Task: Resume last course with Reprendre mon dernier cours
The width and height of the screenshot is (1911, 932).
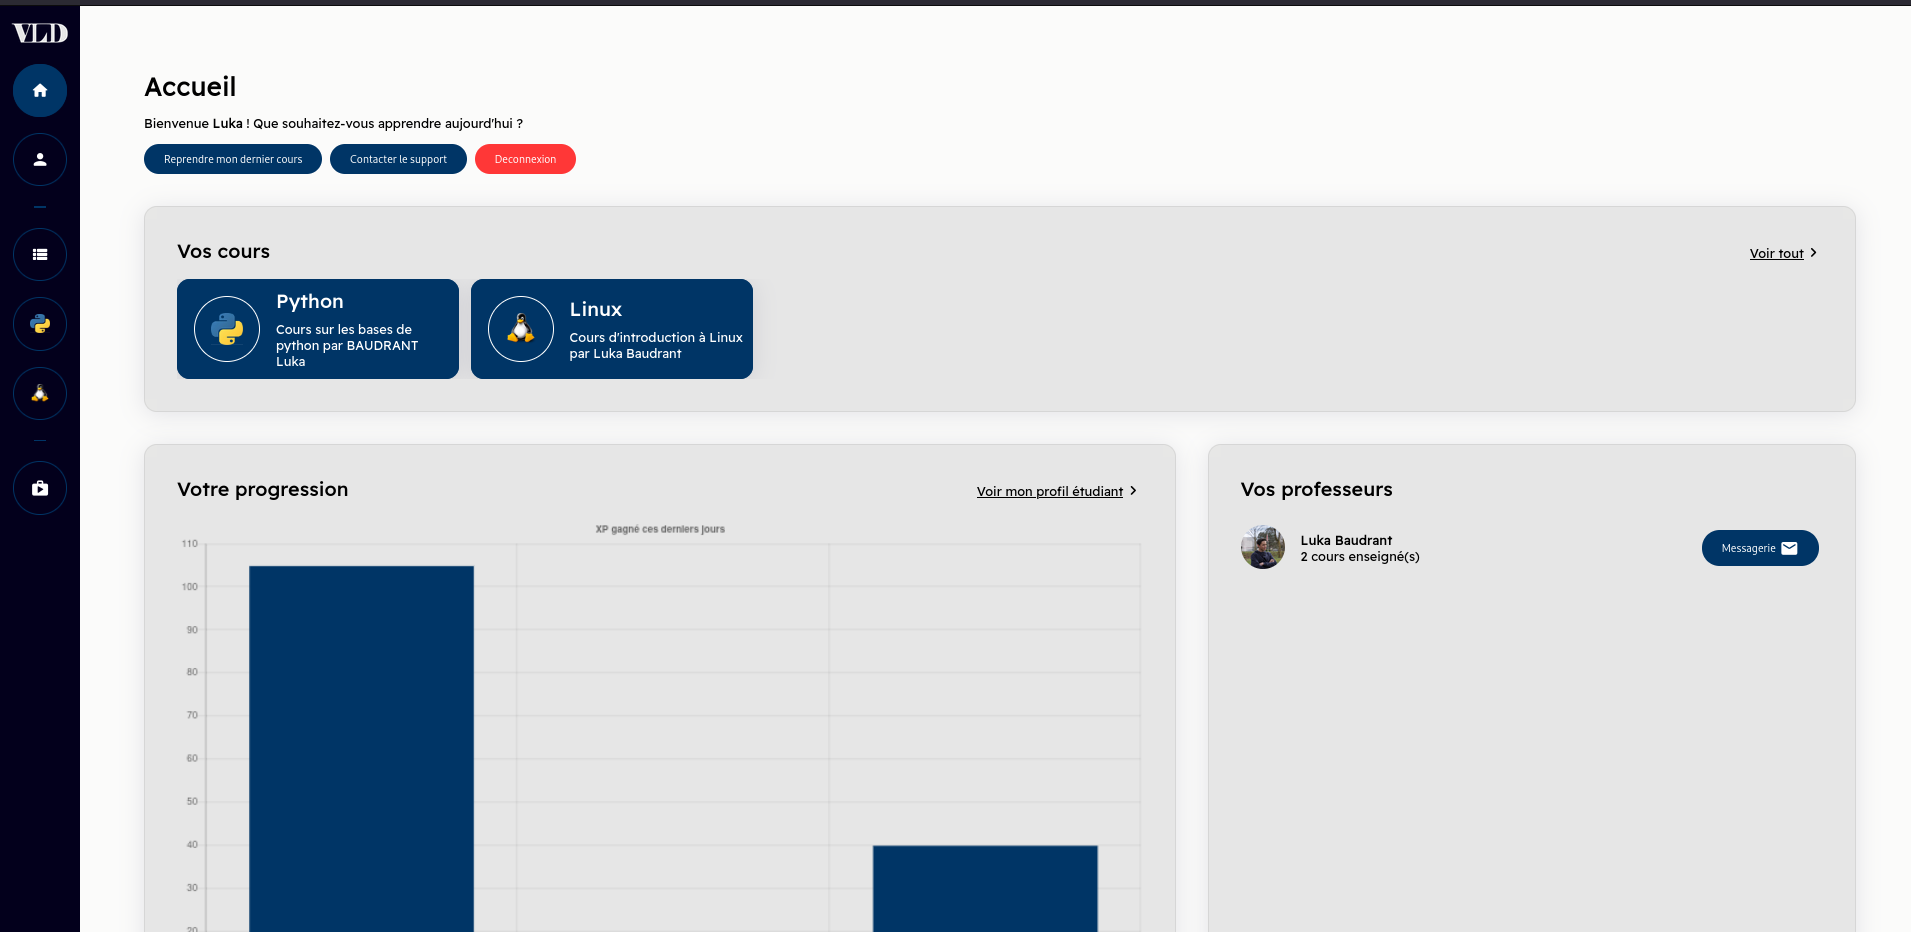Action: coord(233,159)
